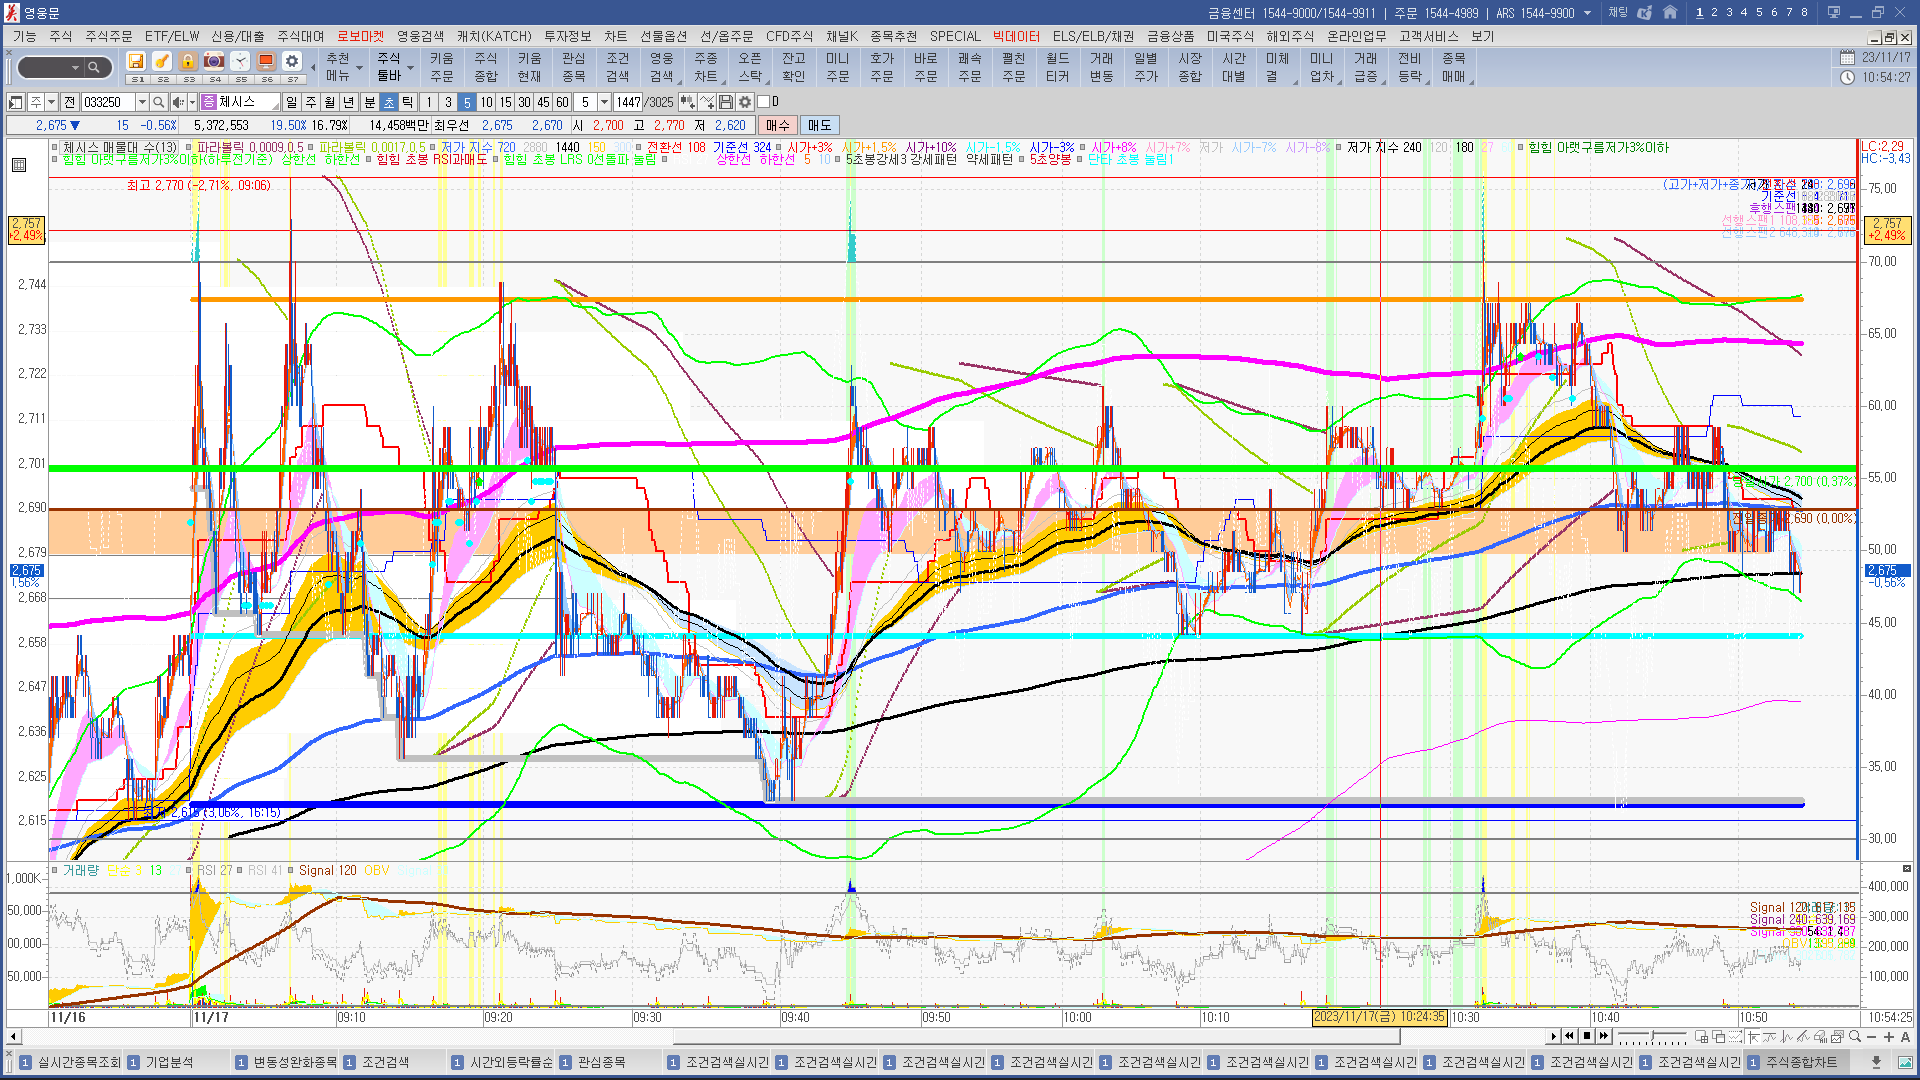The width and height of the screenshot is (1920, 1080).
Task: Click the chart zoom-in plus icon
Action: click(x=1888, y=1037)
